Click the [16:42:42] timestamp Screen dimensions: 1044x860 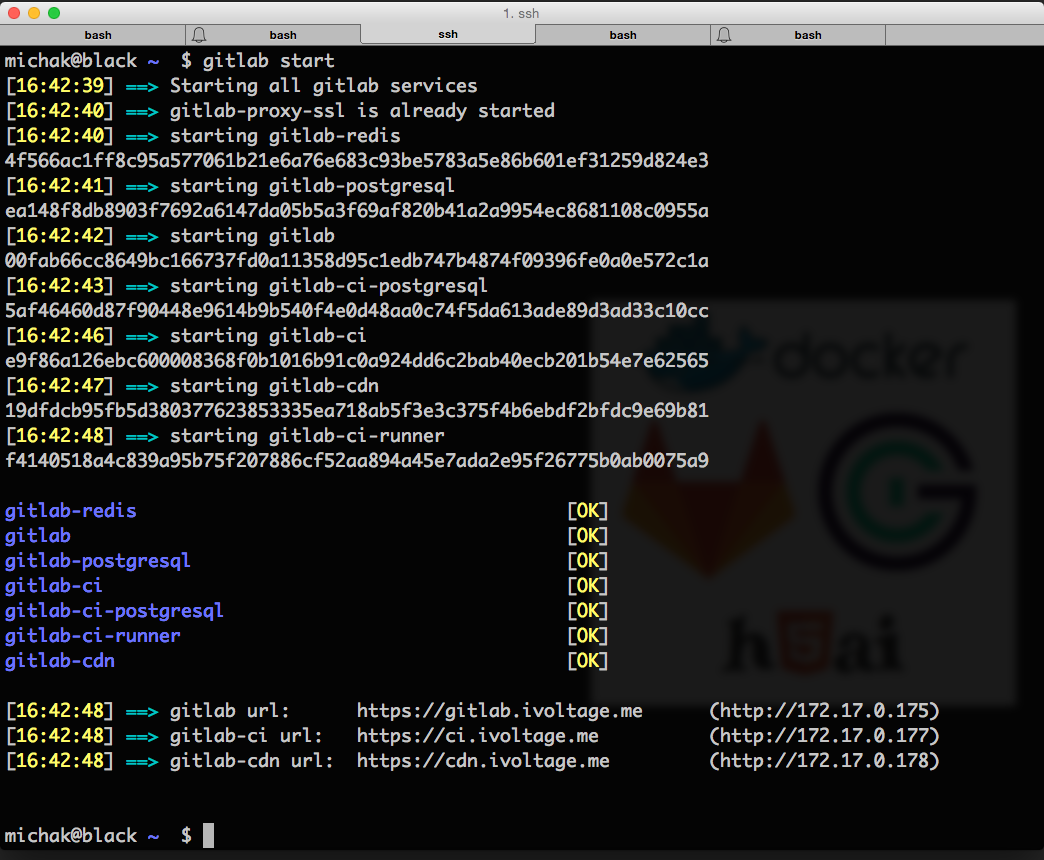[x=60, y=236]
